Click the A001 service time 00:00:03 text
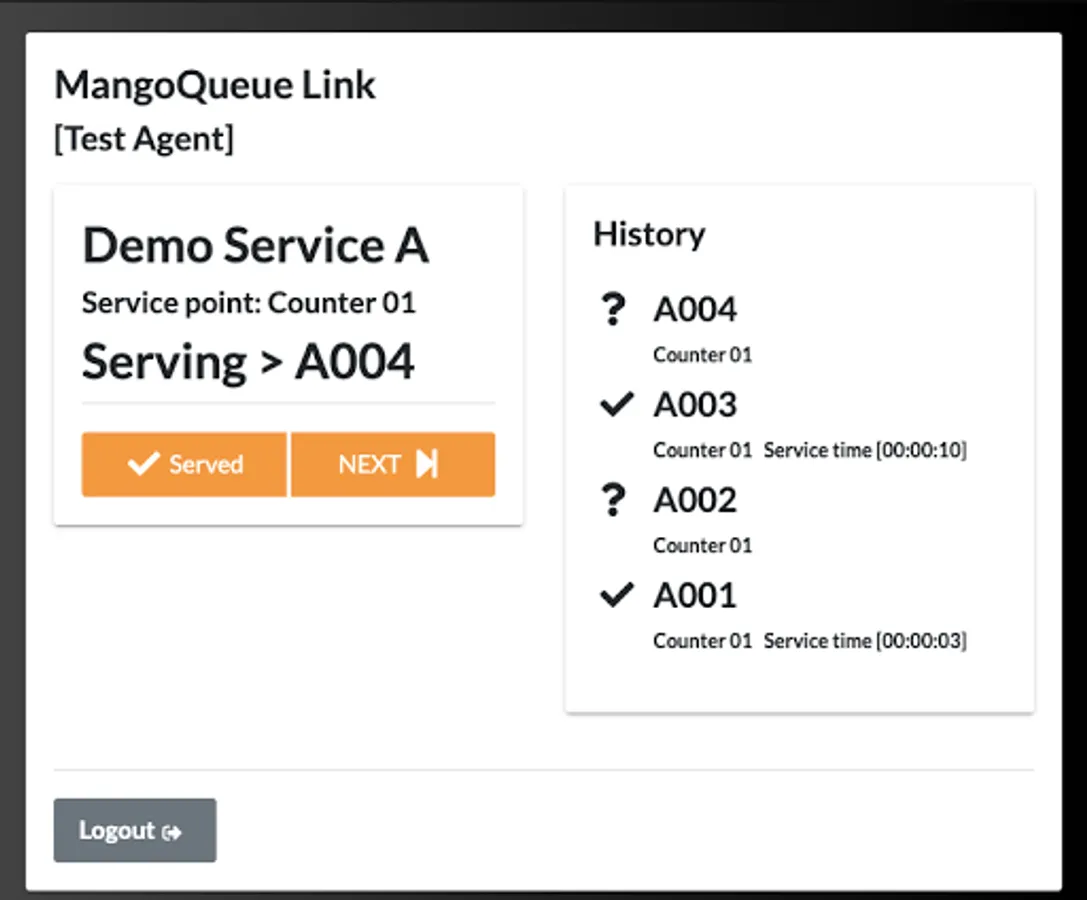1087x900 pixels. 865,641
